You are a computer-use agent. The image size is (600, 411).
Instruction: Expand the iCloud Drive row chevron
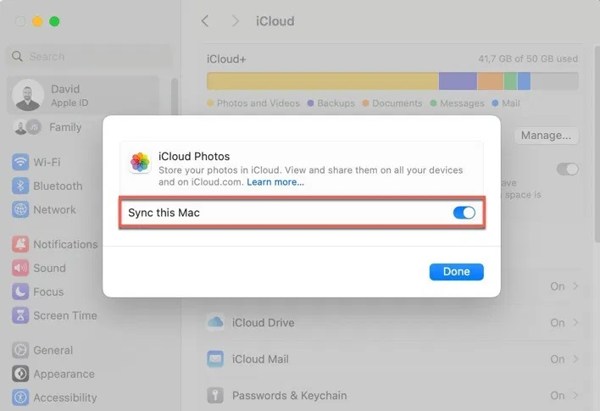(x=574, y=323)
